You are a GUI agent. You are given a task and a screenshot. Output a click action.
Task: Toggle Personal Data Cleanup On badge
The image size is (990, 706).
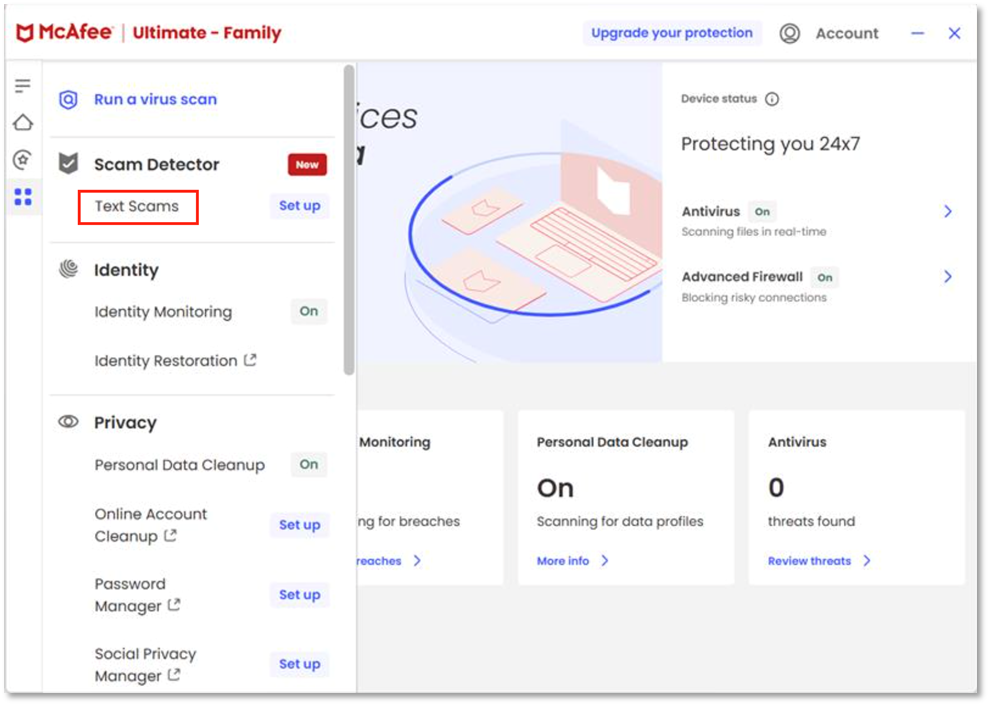(x=308, y=464)
